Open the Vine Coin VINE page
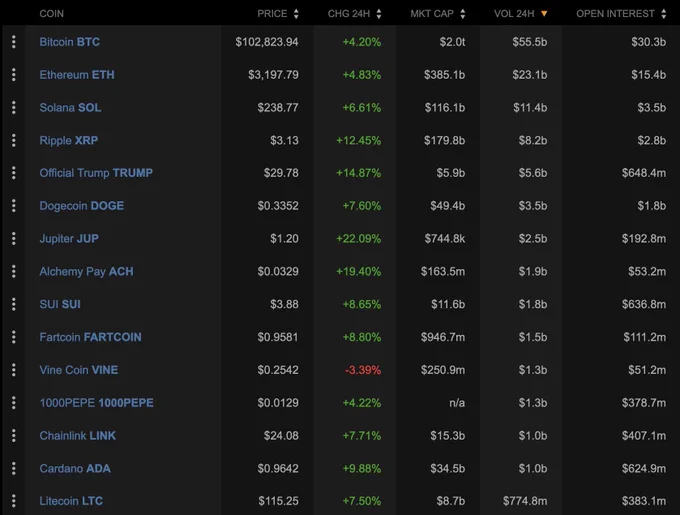This screenshot has width=680, height=515. tap(78, 370)
